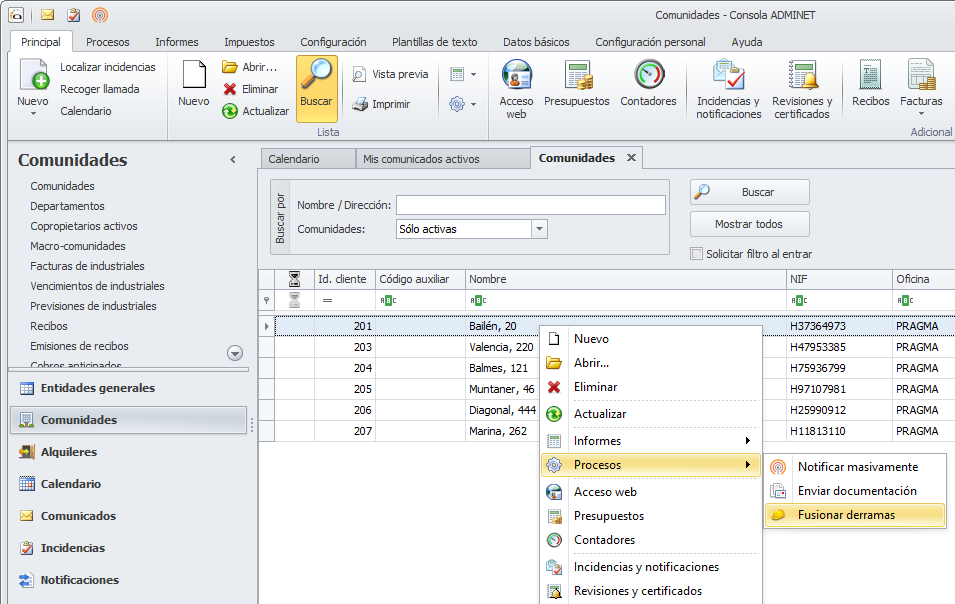This screenshot has height=604, width=955.
Task: Click the Buscar magnifier in ribbon
Action: pos(317,86)
